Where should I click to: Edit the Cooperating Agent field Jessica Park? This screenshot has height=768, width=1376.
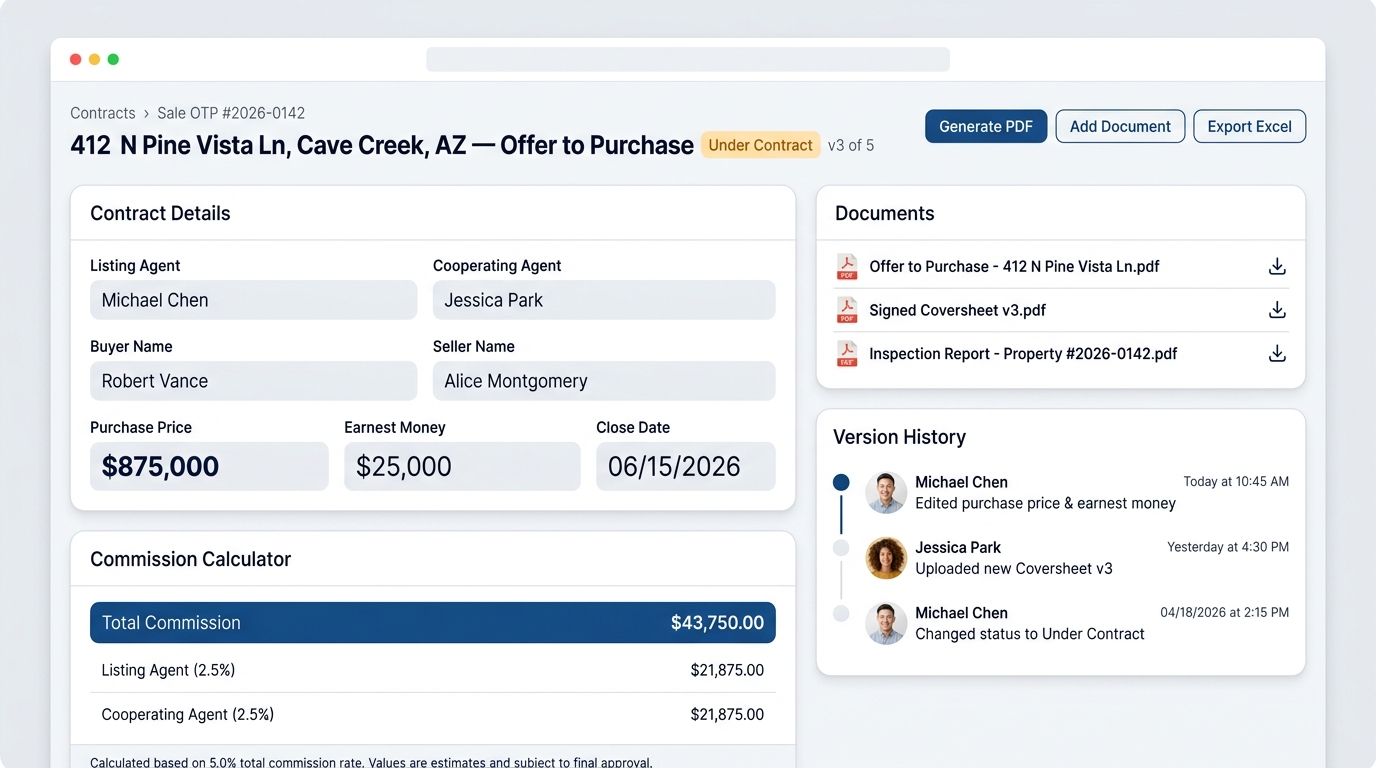point(604,300)
